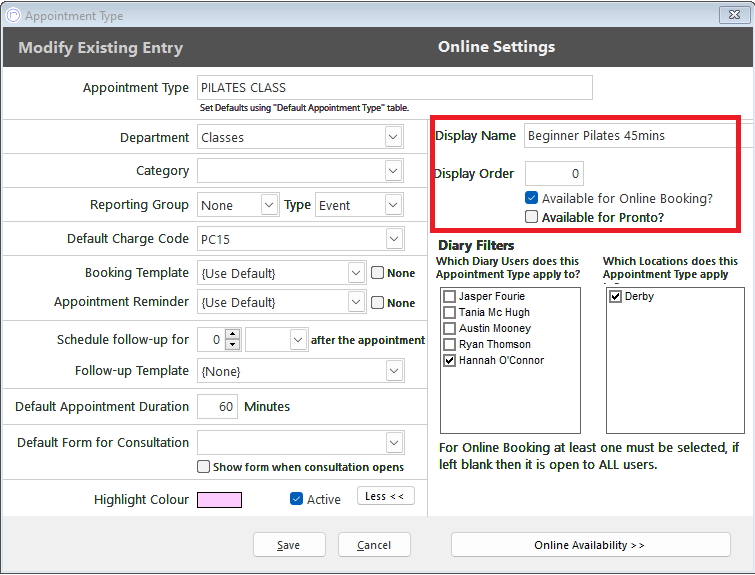The image size is (755, 575).
Task: Click the Appointment Type app icon in title bar
Action: pos(13,15)
